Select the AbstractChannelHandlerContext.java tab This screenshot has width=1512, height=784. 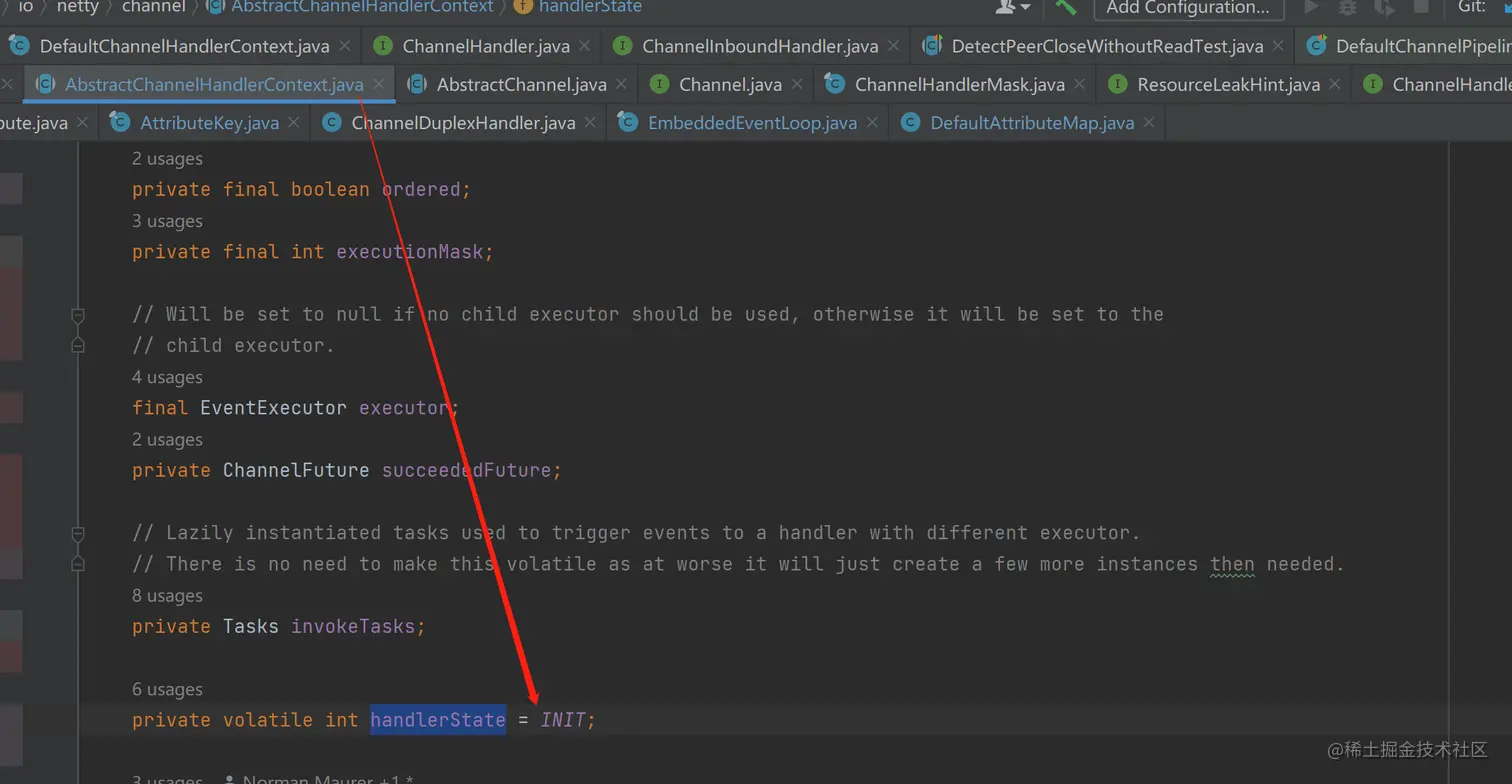pyautogui.click(x=214, y=85)
